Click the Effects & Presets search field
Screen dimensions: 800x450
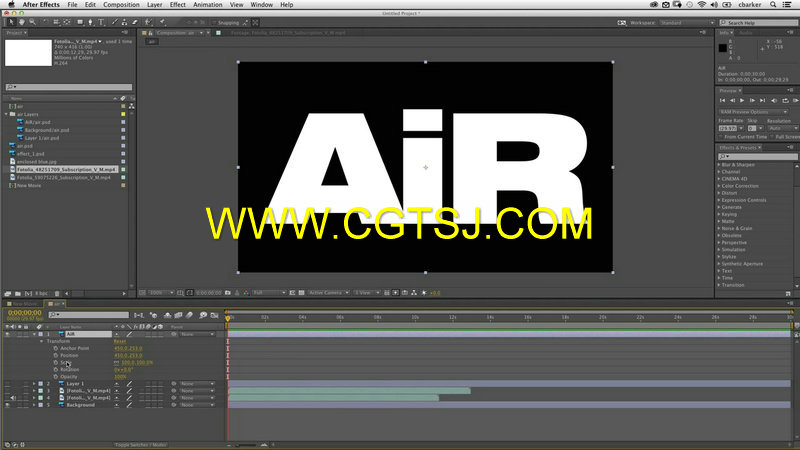(757, 157)
